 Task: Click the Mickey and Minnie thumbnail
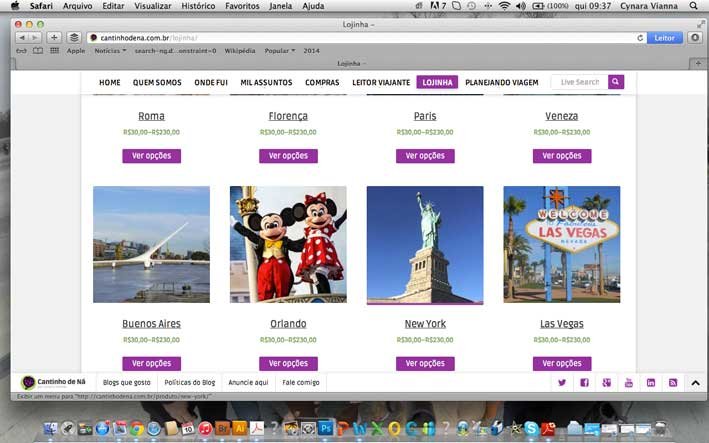point(288,245)
